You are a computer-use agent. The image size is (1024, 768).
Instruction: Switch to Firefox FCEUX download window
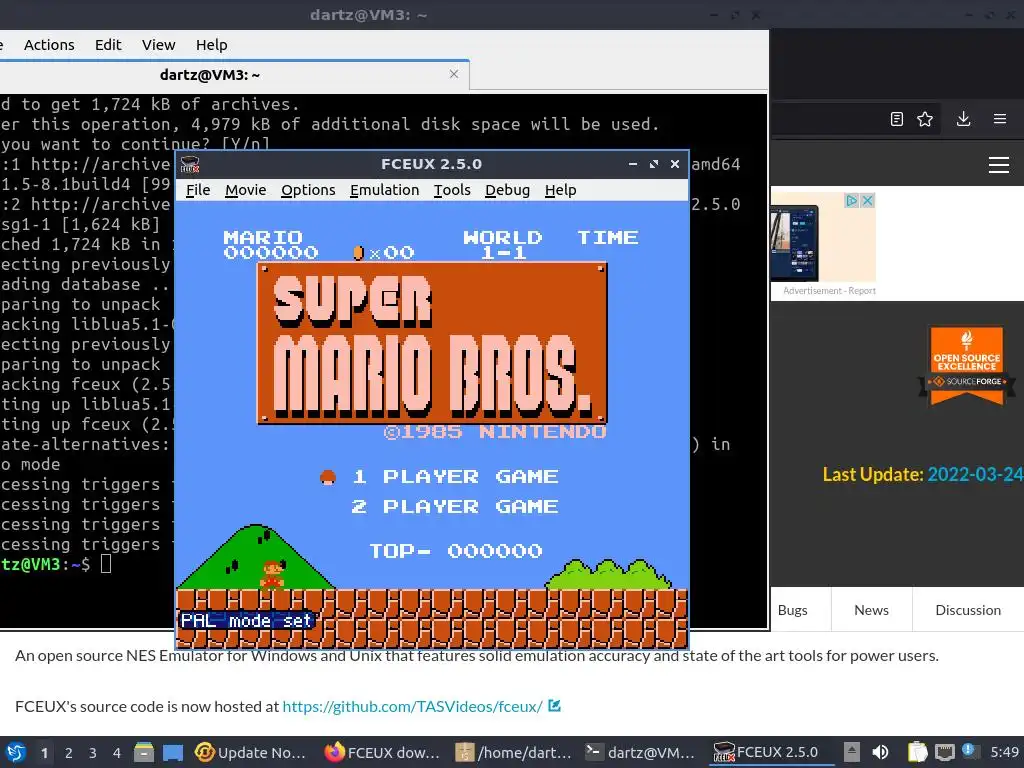click(x=382, y=752)
